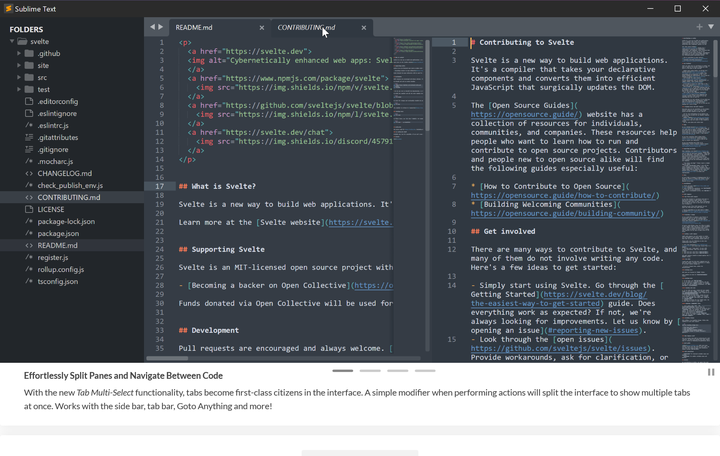This screenshot has height=456, width=720.
Task: Select the fourth carousel slide indicator
Action: 425,371
